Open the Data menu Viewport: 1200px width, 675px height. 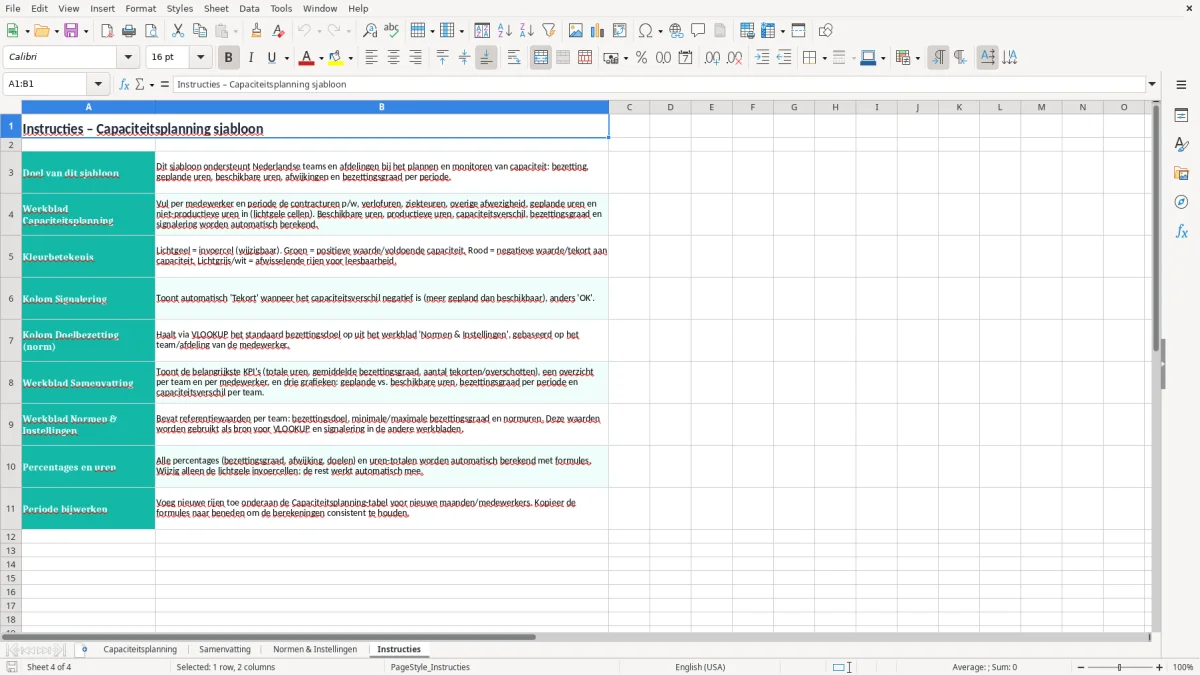click(x=249, y=8)
